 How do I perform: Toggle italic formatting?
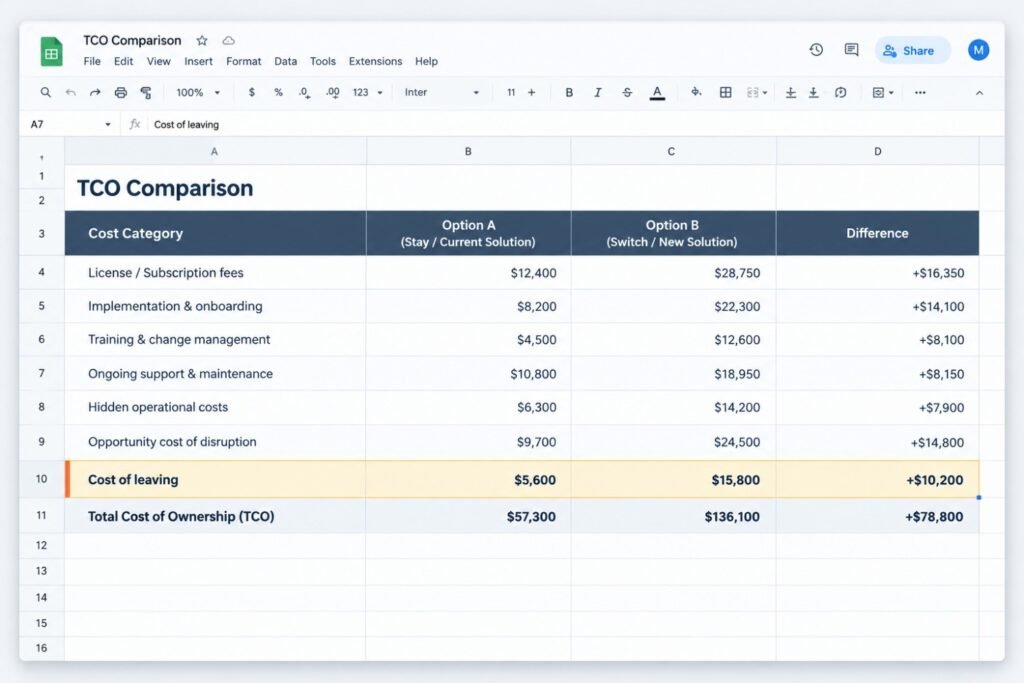click(597, 93)
